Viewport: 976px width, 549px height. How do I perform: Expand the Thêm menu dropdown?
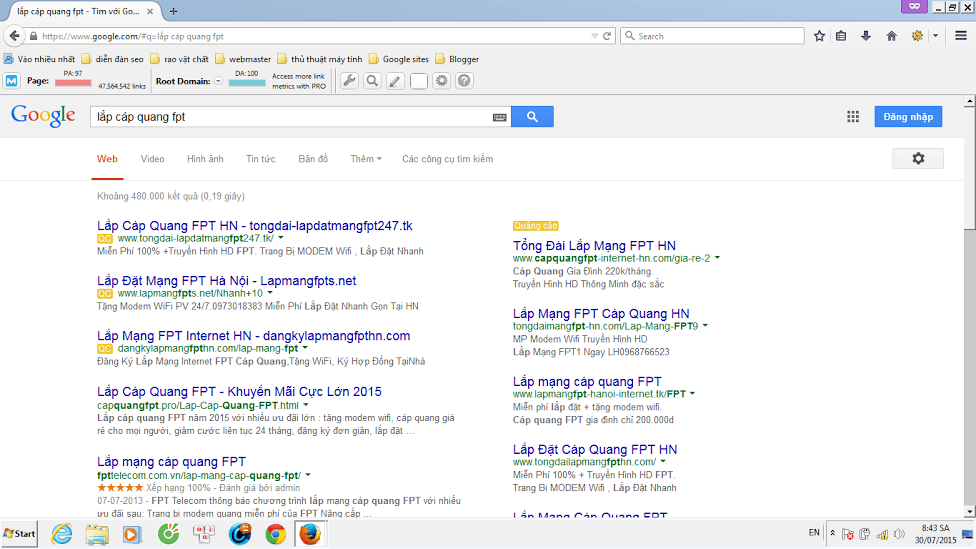tap(366, 159)
